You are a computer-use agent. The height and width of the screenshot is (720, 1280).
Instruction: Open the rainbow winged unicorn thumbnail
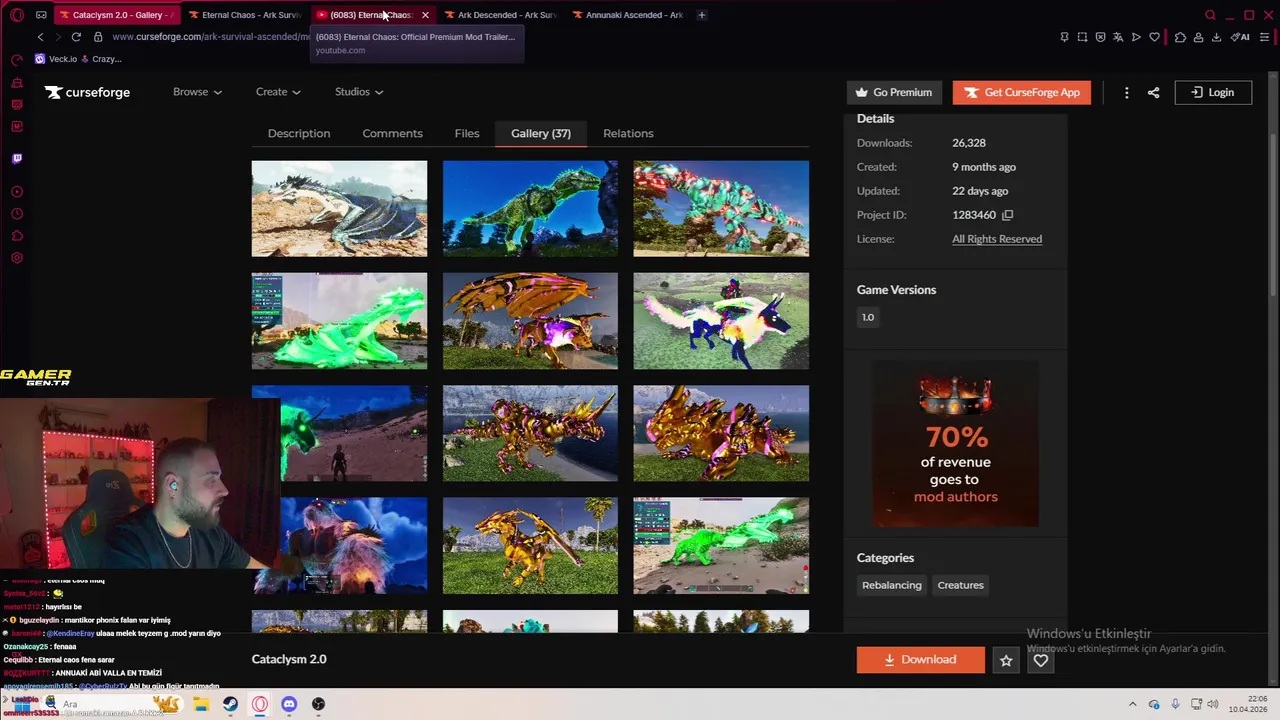pos(721,321)
